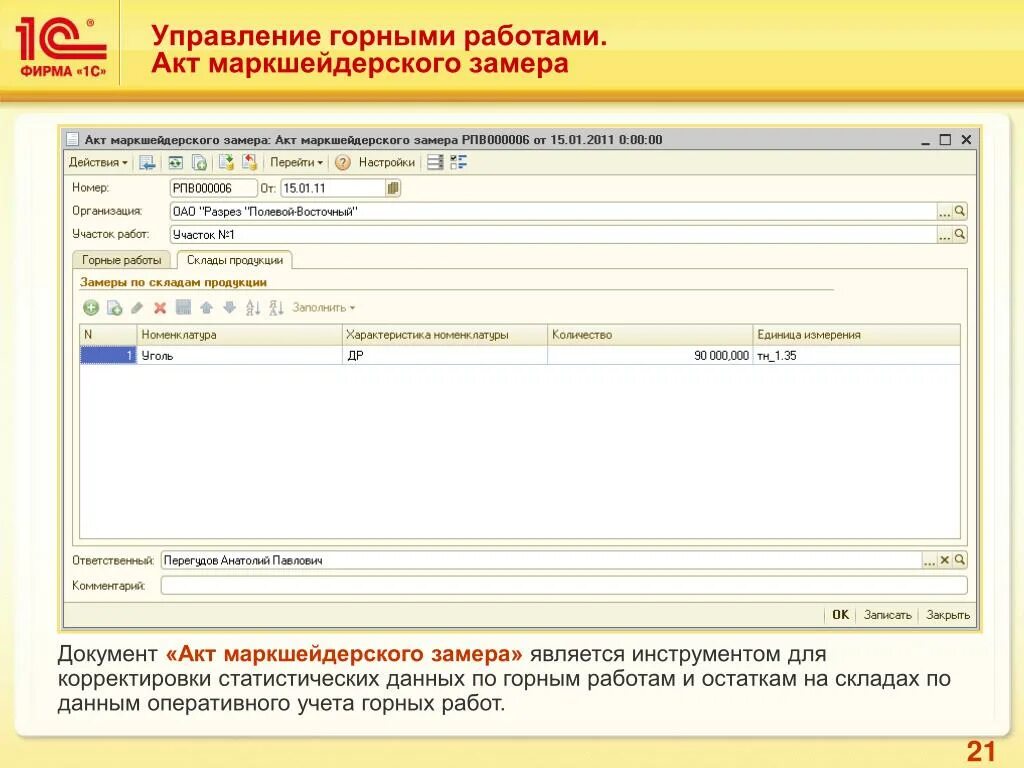
Task: Add a new row with green plus icon
Action: 91,308
